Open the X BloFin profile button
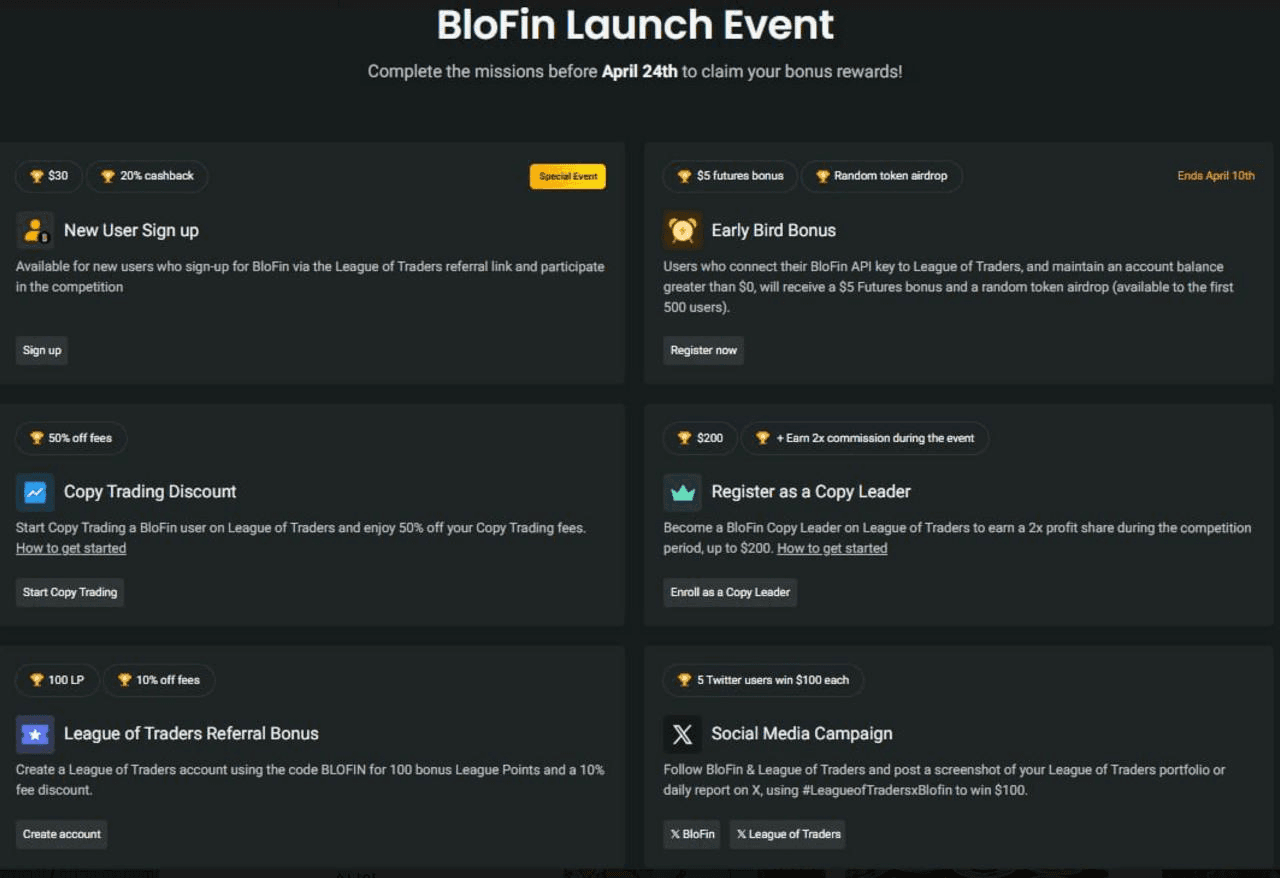This screenshot has width=1280, height=878. pos(692,834)
